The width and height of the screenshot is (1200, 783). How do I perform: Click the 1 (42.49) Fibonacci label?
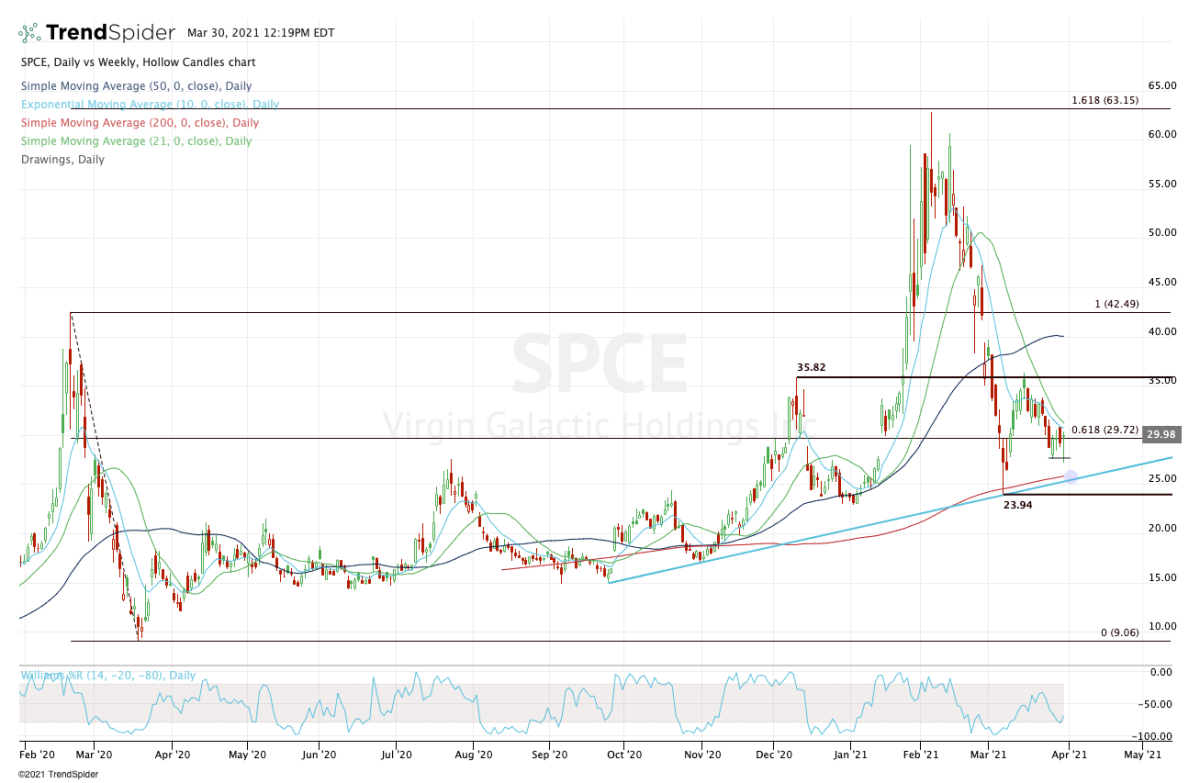pyautogui.click(x=1115, y=303)
